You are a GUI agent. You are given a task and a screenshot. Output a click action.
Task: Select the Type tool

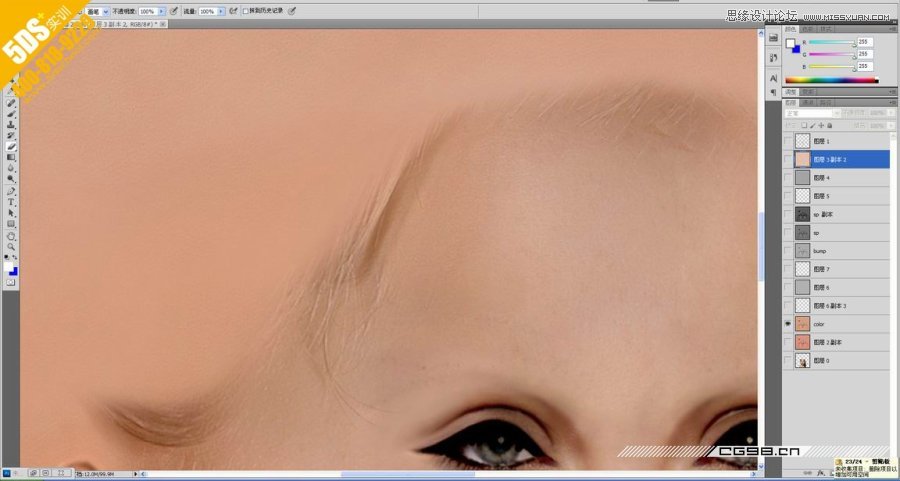coord(11,202)
